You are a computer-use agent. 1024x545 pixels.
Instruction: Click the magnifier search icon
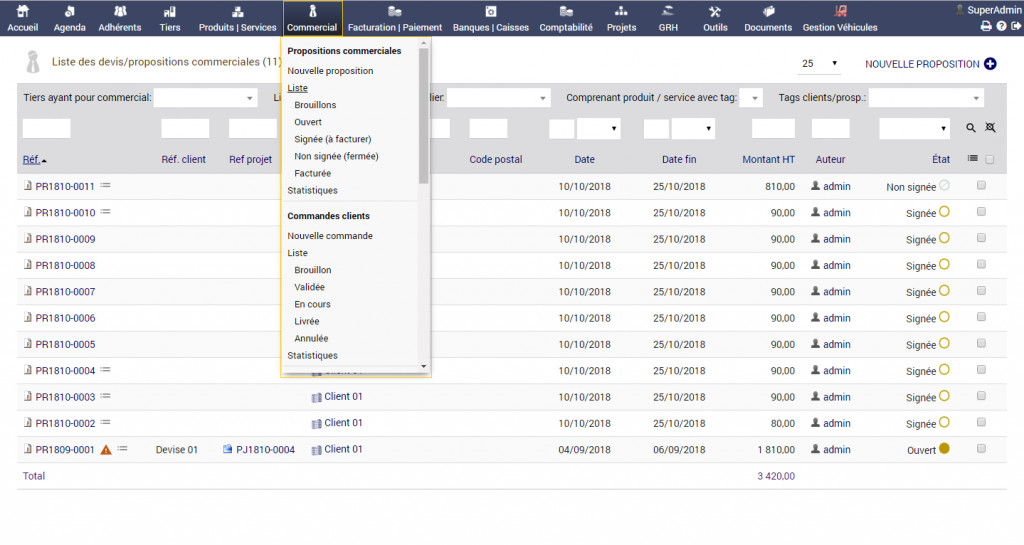[971, 129]
